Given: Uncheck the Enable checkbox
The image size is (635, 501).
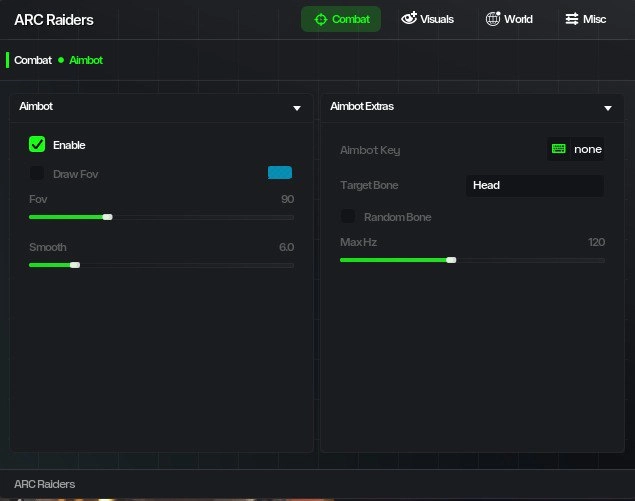Looking at the screenshot, I should [x=37, y=145].
